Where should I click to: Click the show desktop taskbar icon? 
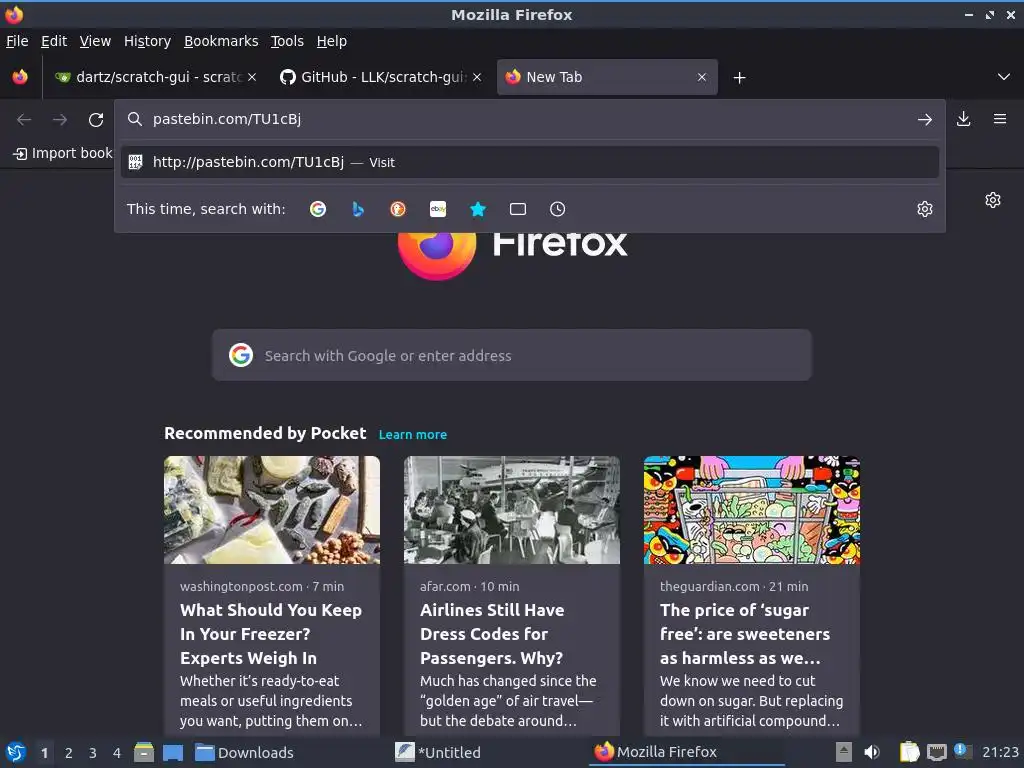pos(173,752)
